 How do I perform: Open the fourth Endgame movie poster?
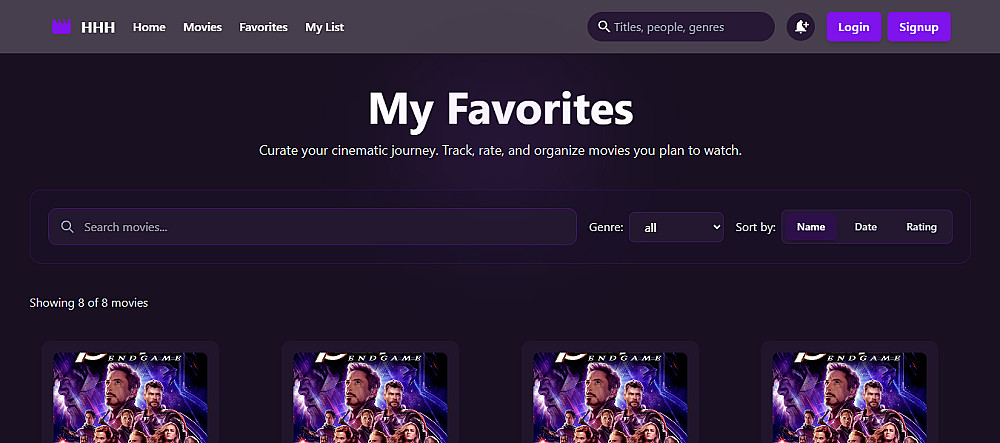click(x=849, y=397)
